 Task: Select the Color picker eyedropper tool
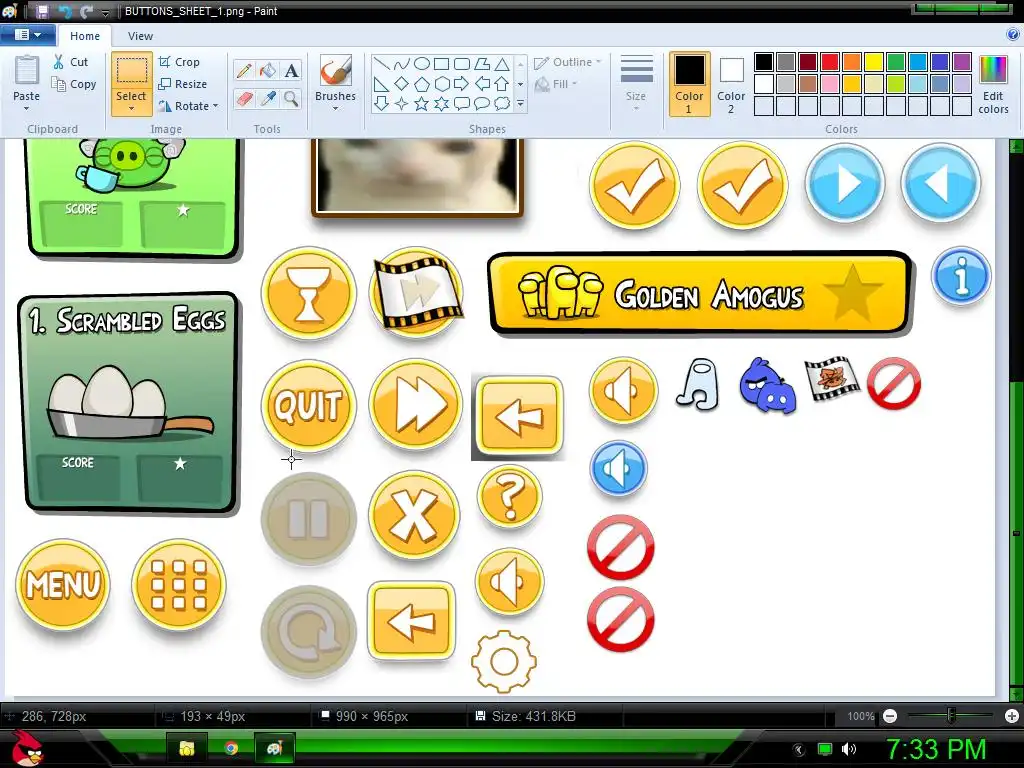point(268,99)
